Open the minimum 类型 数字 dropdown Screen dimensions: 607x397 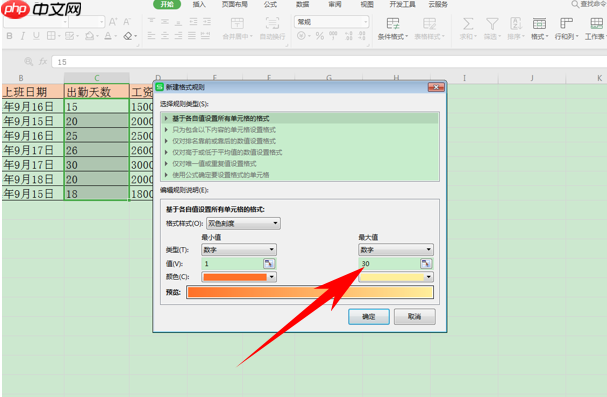[239, 250]
